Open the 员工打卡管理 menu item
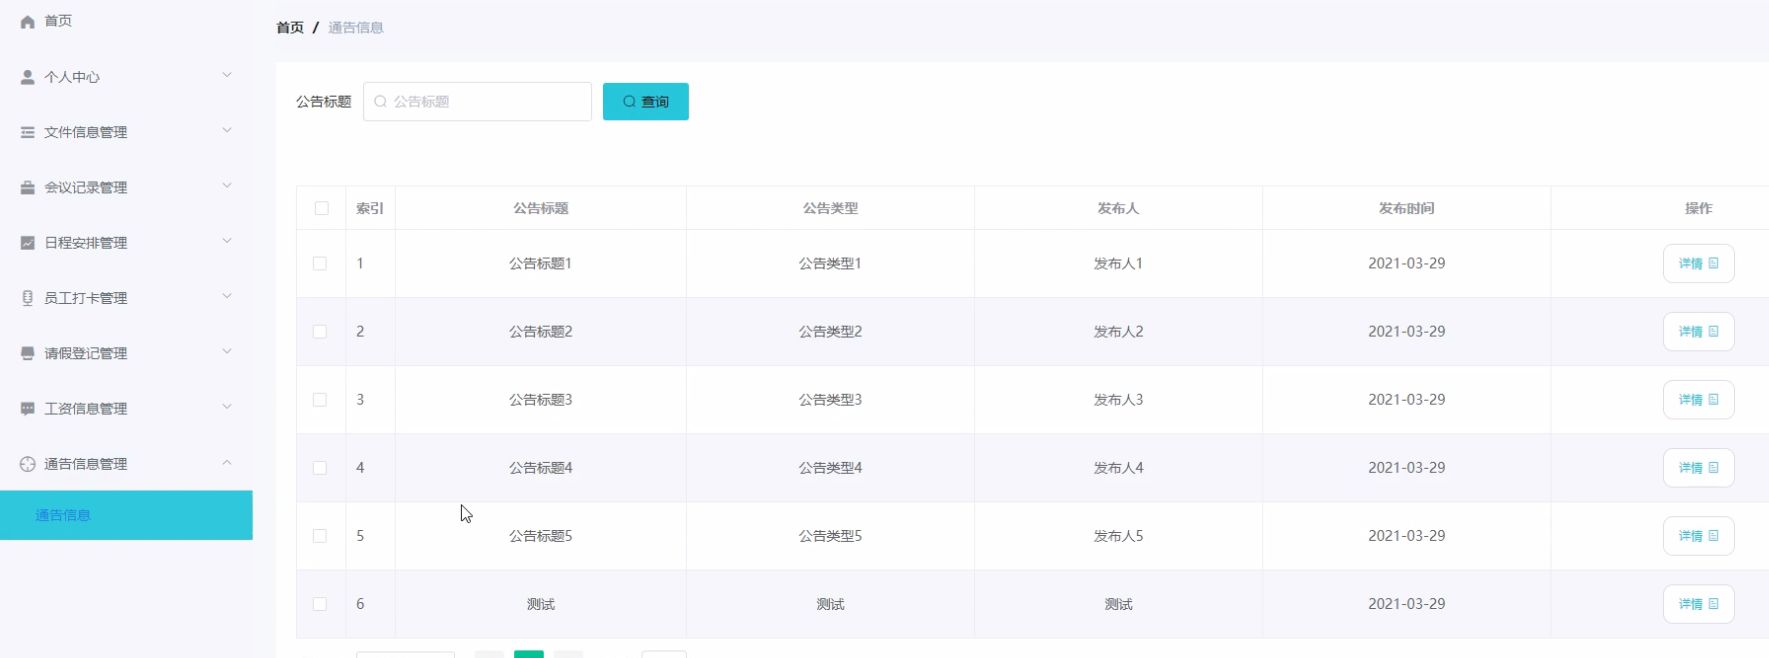The height and width of the screenshot is (658, 1769). [x=126, y=298]
